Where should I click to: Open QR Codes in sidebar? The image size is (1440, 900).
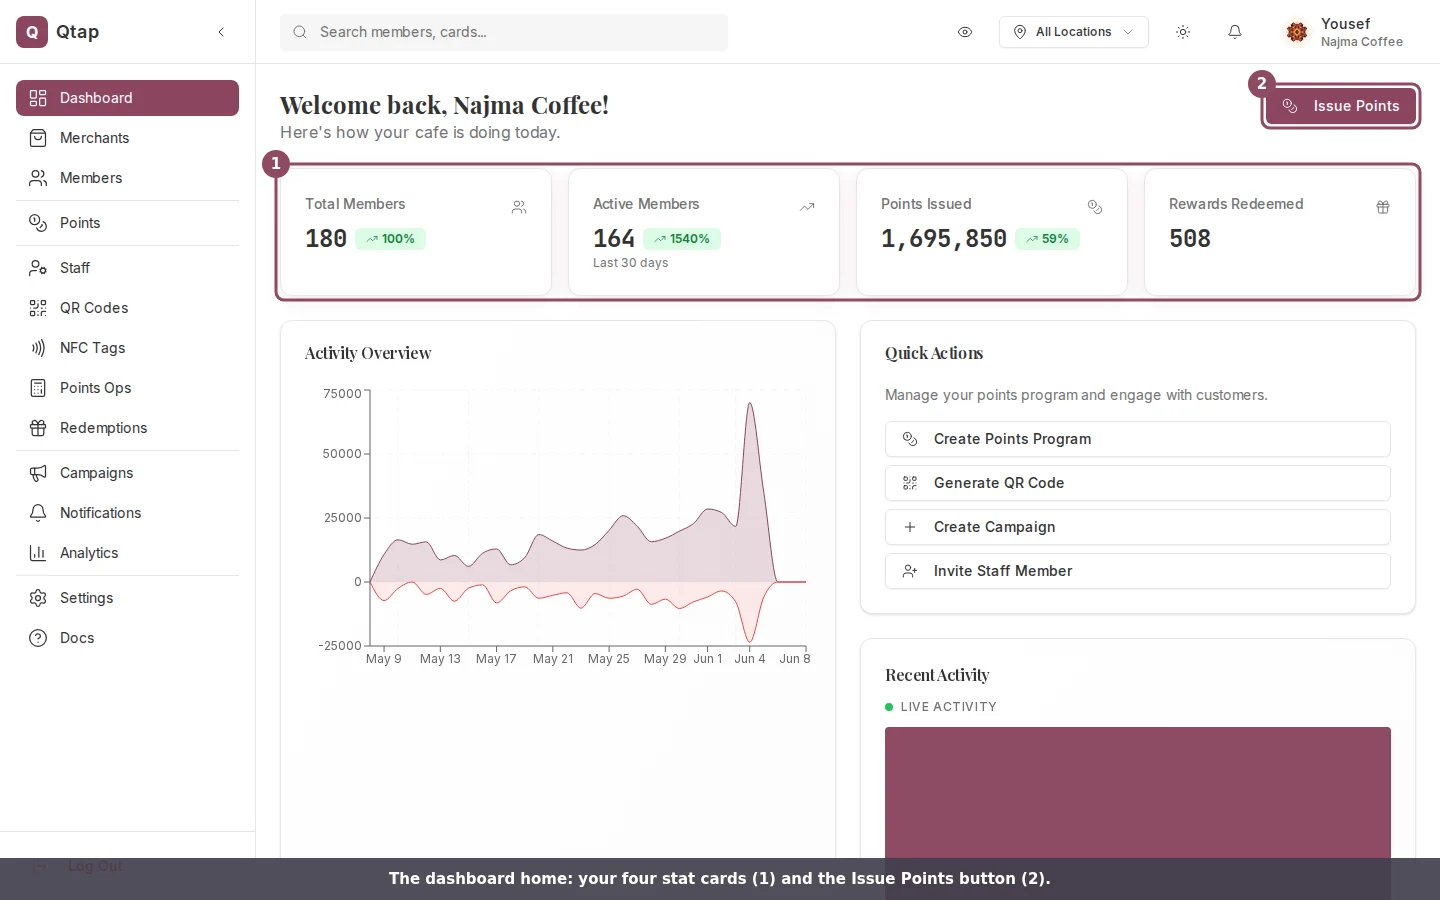[x=127, y=308]
